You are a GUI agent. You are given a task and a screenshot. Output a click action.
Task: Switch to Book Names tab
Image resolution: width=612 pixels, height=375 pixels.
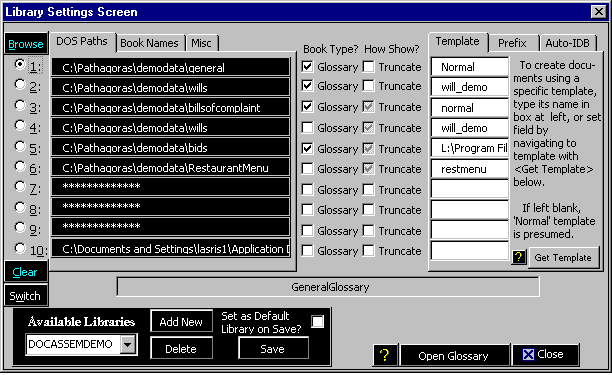[x=149, y=43]
